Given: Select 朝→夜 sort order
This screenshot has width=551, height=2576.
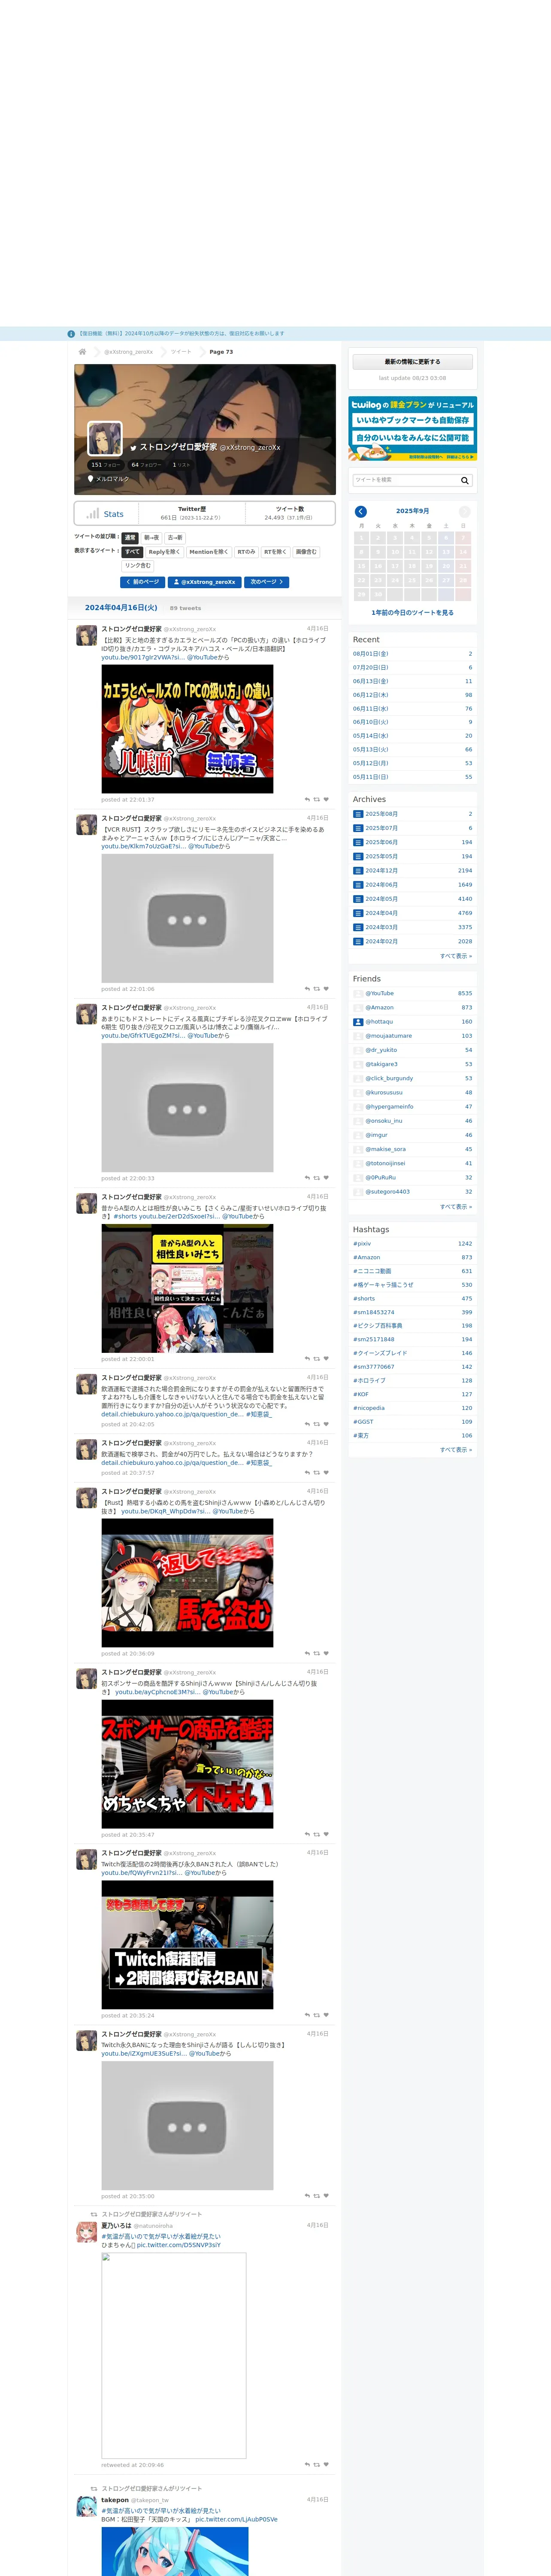Looking at the screenshot, I should 151,538.
